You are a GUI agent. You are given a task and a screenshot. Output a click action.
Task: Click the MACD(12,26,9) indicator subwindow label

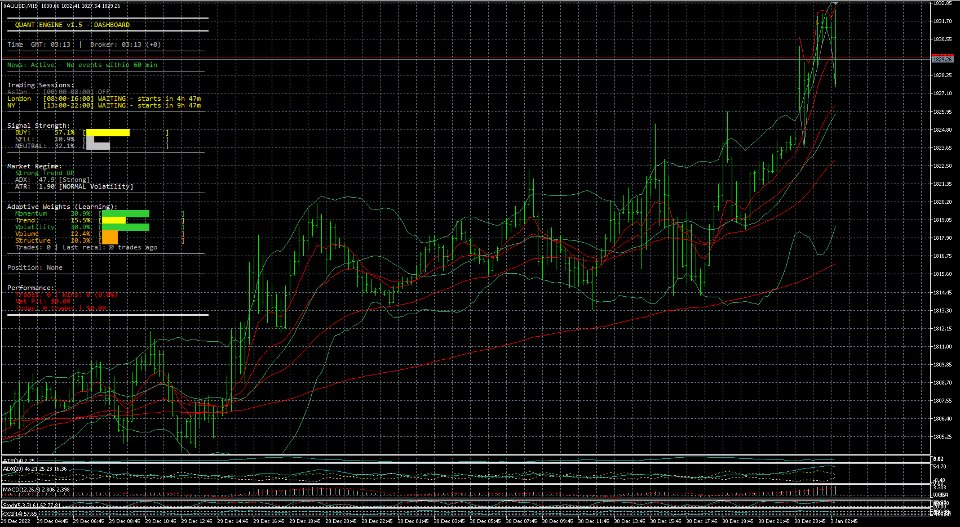click(x=34, y=490)
